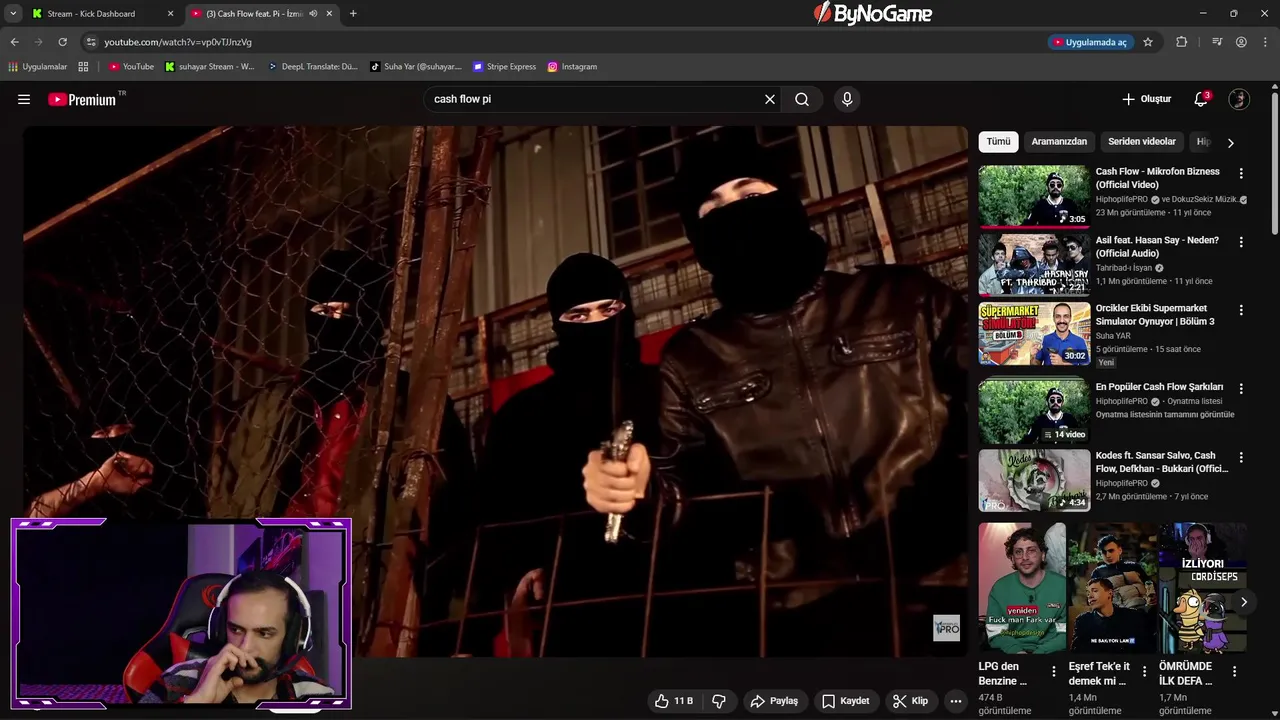View site information icon in address bar

coord(91,42)
